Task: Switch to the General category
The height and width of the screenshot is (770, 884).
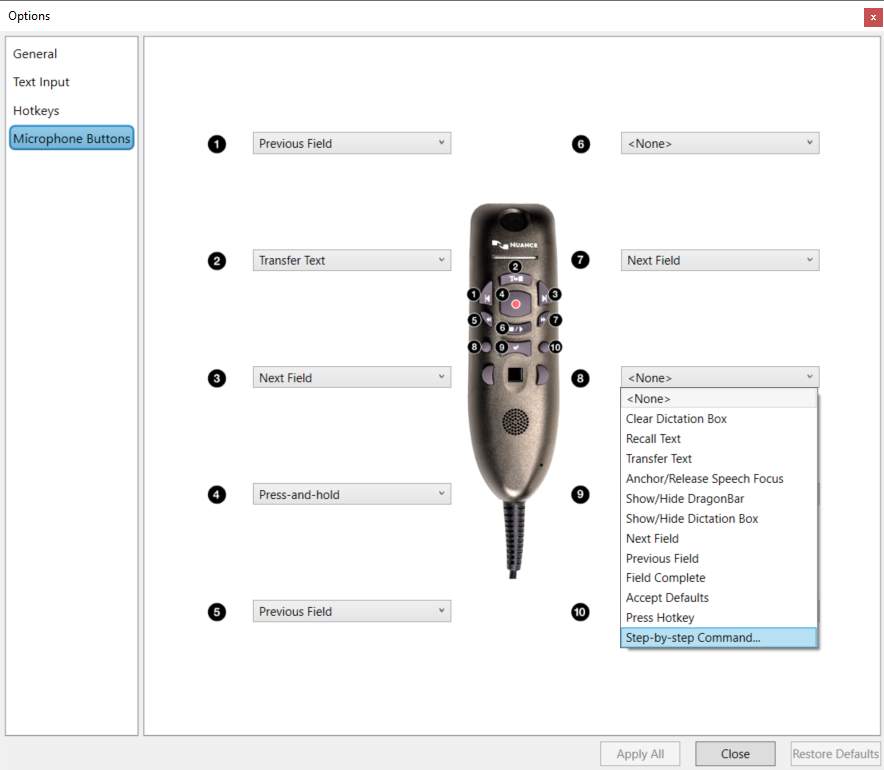Action: 35,54
